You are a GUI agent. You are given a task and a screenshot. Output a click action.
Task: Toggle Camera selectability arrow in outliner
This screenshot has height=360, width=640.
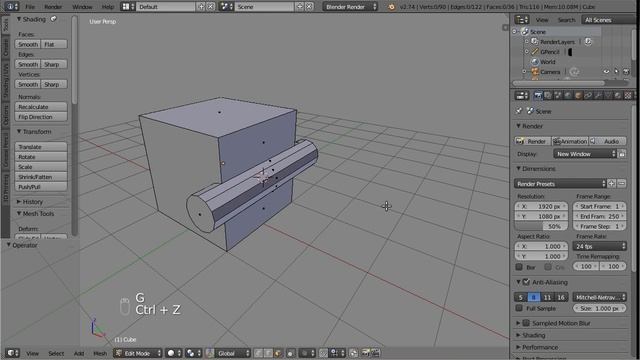pyautogui.click(x=616, y=72)
